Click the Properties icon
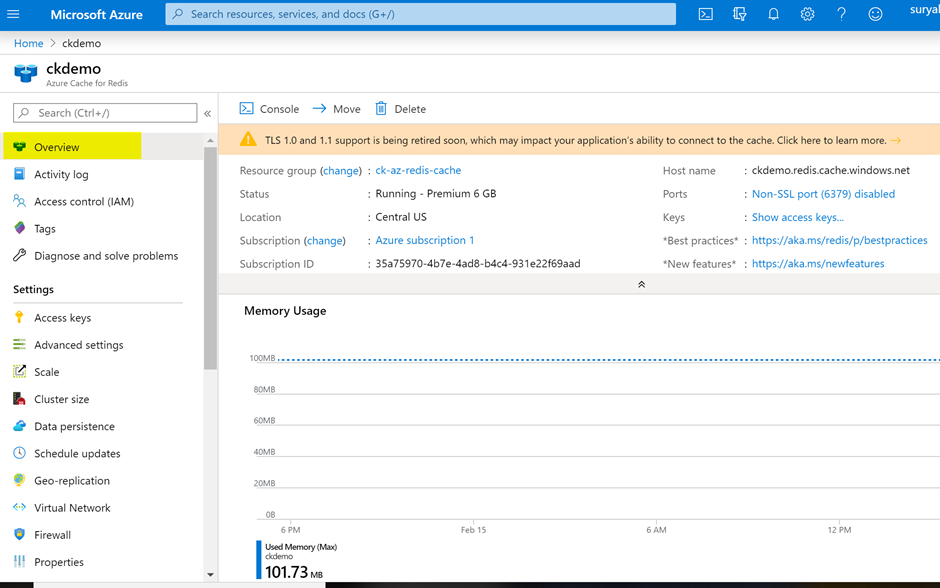Screen dimensions: 940x588 pos(19,562)
